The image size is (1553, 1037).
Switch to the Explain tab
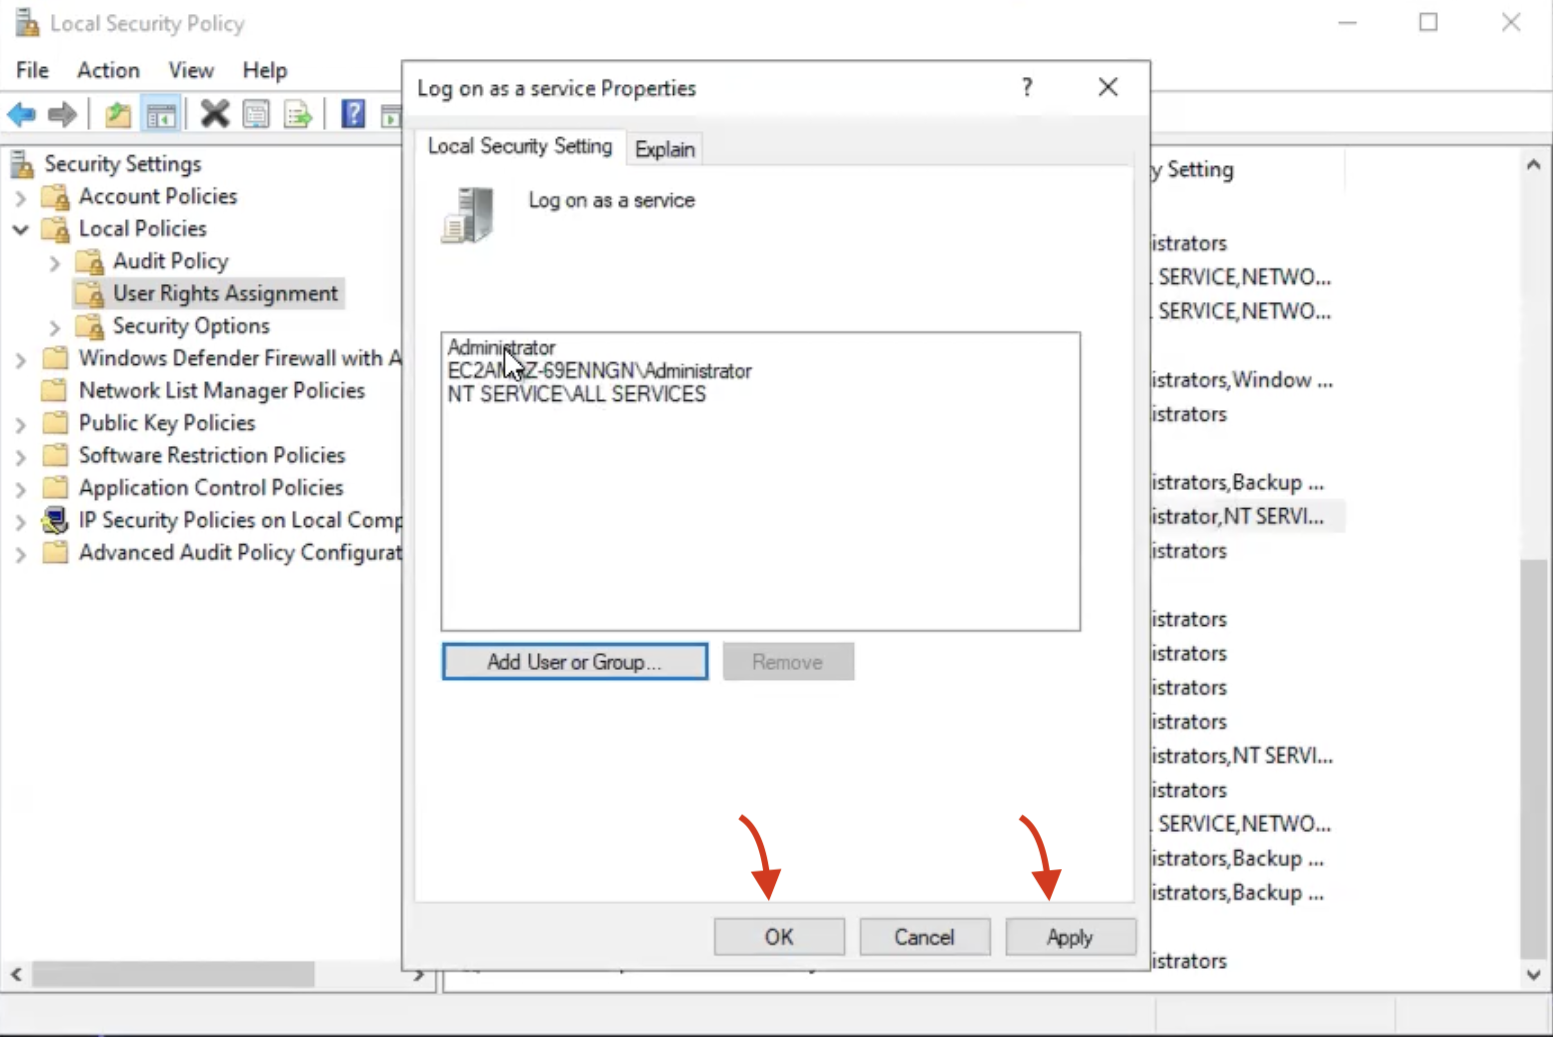click(664, 149)
